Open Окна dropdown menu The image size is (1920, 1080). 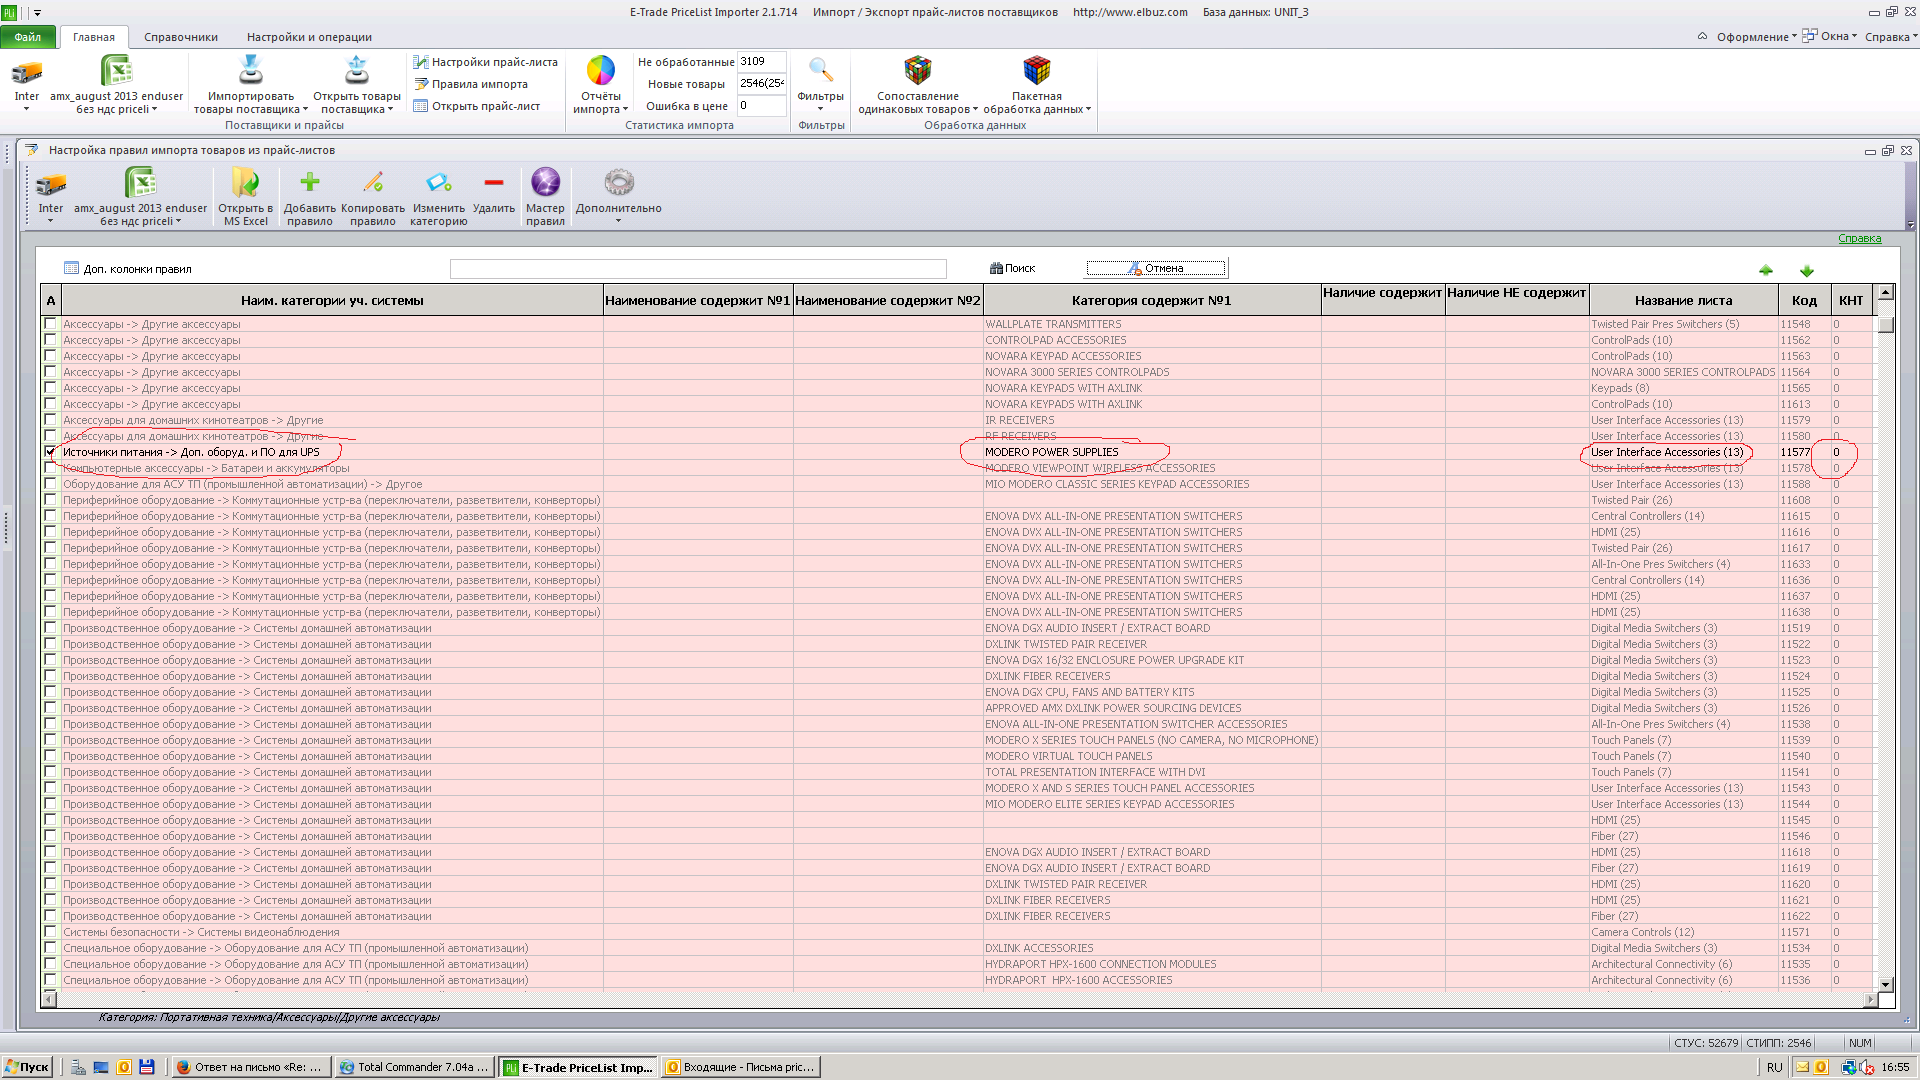tap(1830, 37)
